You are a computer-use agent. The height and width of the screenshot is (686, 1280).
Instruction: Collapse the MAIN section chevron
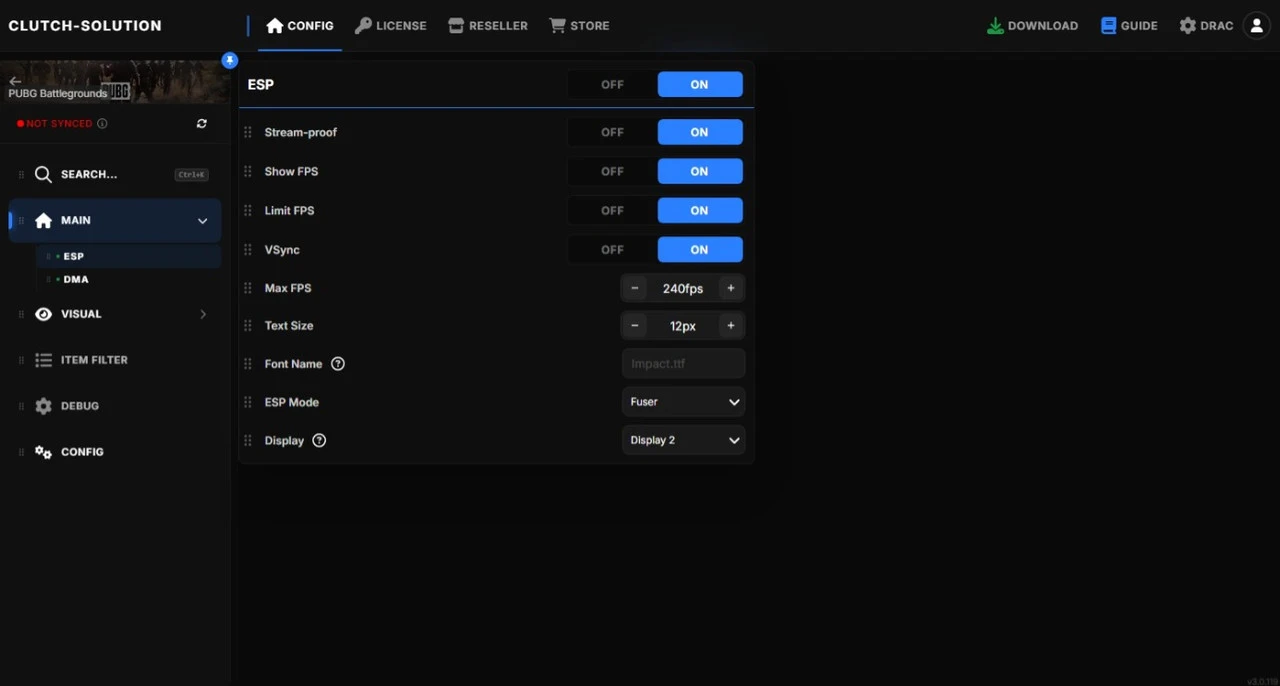(202, 221)
